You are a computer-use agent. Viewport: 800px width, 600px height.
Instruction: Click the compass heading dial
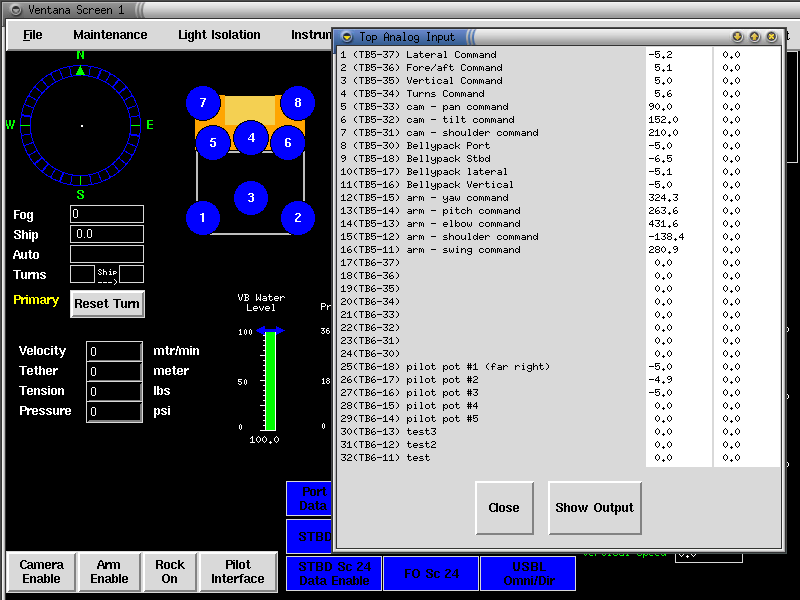(81, 125)
